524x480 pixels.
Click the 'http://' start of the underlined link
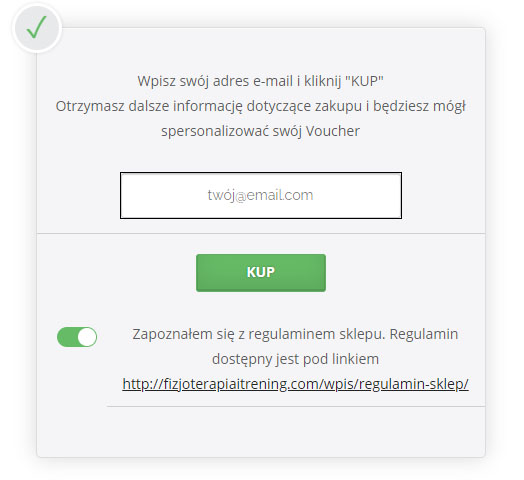coord(142,384)
